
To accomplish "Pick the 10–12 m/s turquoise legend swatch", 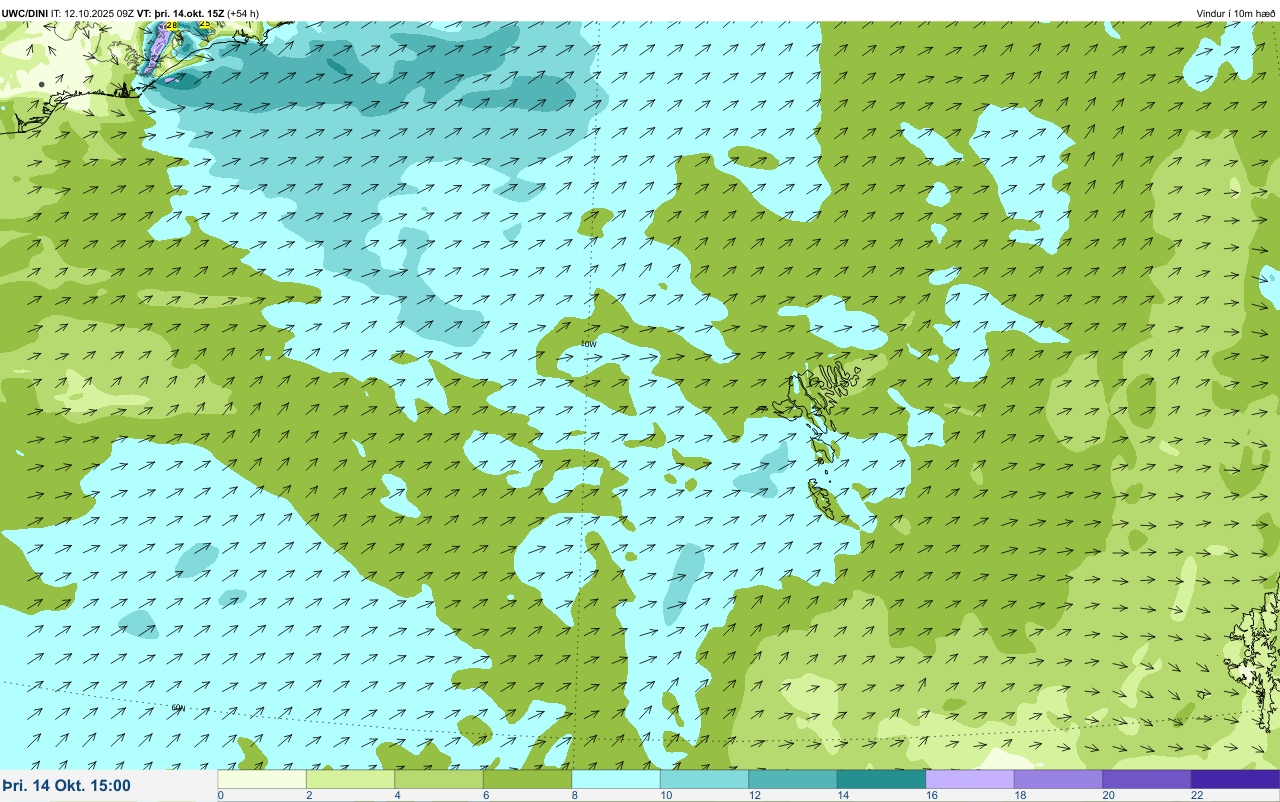I will pos(704,779).
